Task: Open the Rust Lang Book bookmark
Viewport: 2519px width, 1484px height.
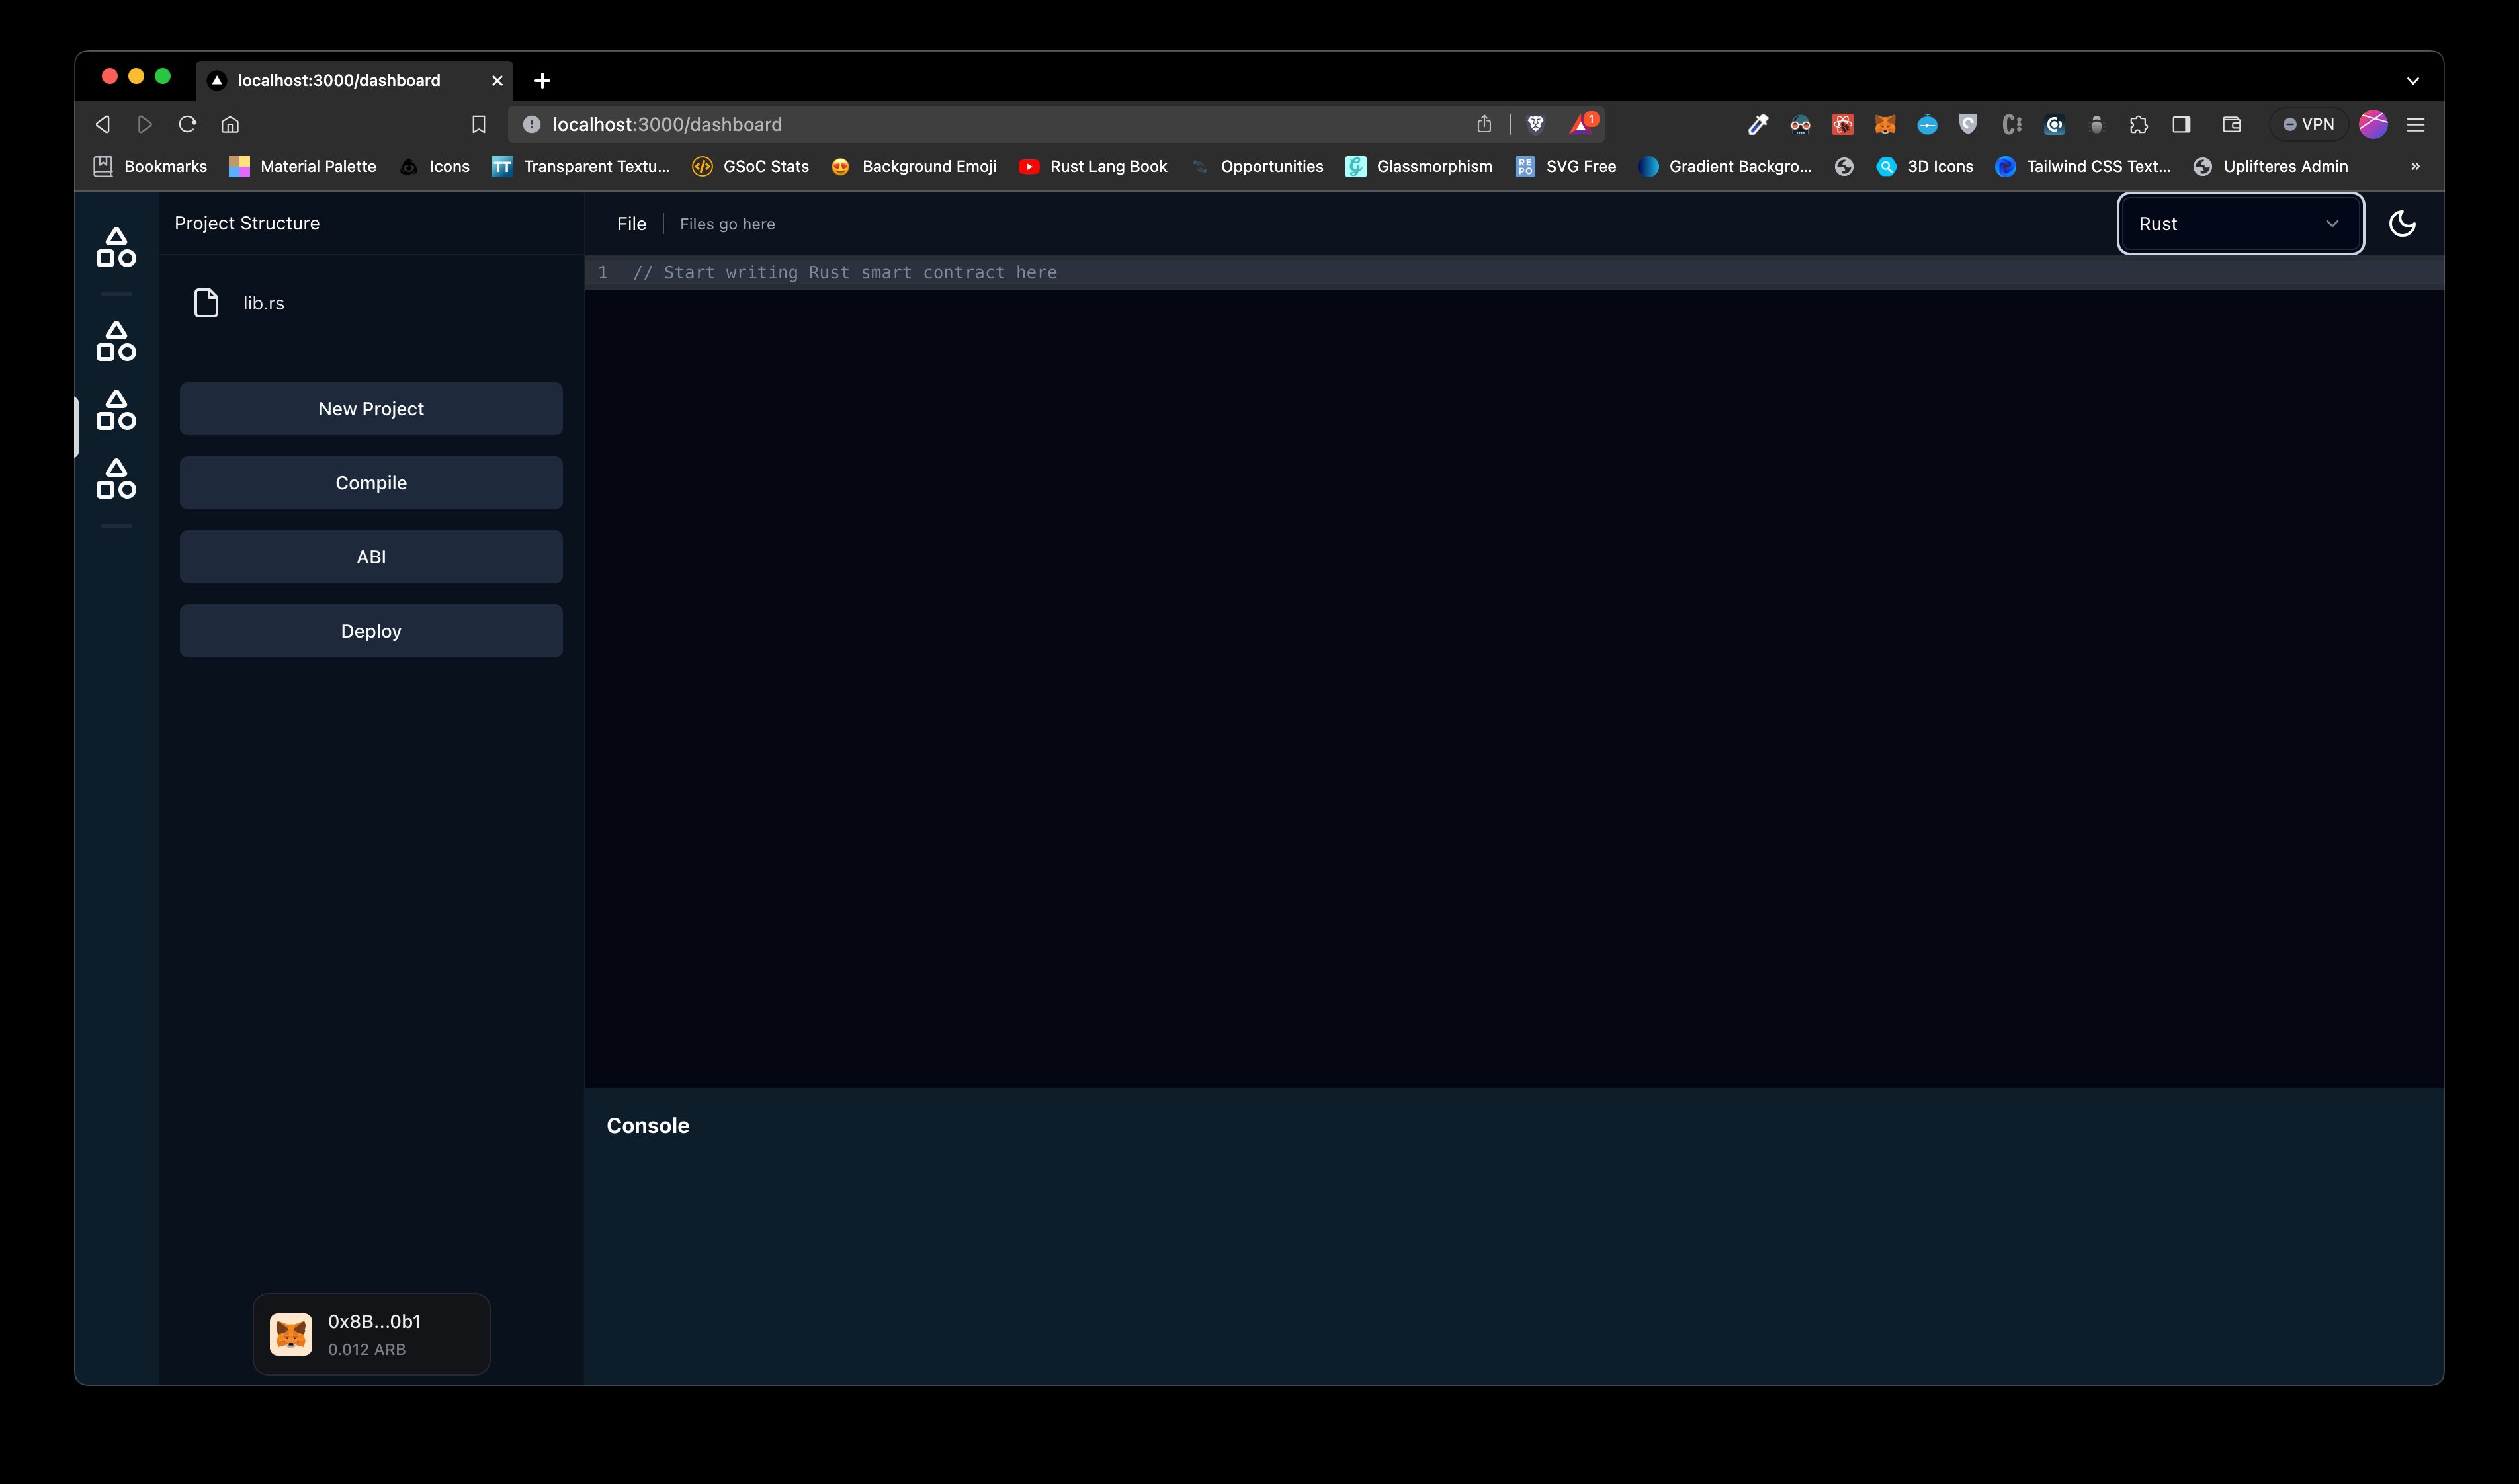Action: point(1093,166)
